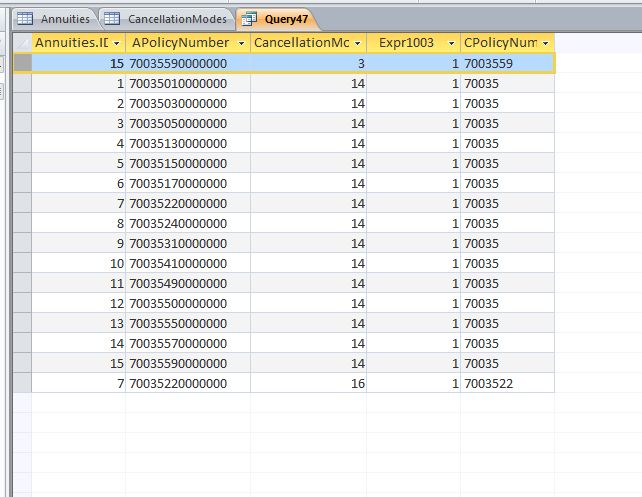Click the CPolicyNum cell 7003522
This screenshot has width=642, height=497.
(x=508, y=384)
